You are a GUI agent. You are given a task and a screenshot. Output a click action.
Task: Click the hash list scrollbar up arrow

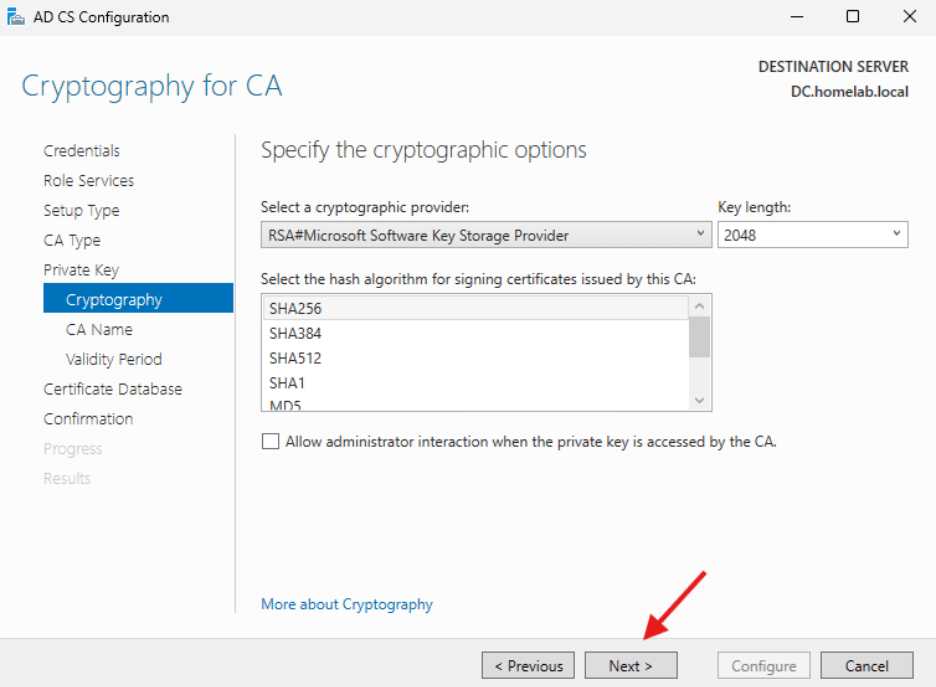click(x=700, y=306)
